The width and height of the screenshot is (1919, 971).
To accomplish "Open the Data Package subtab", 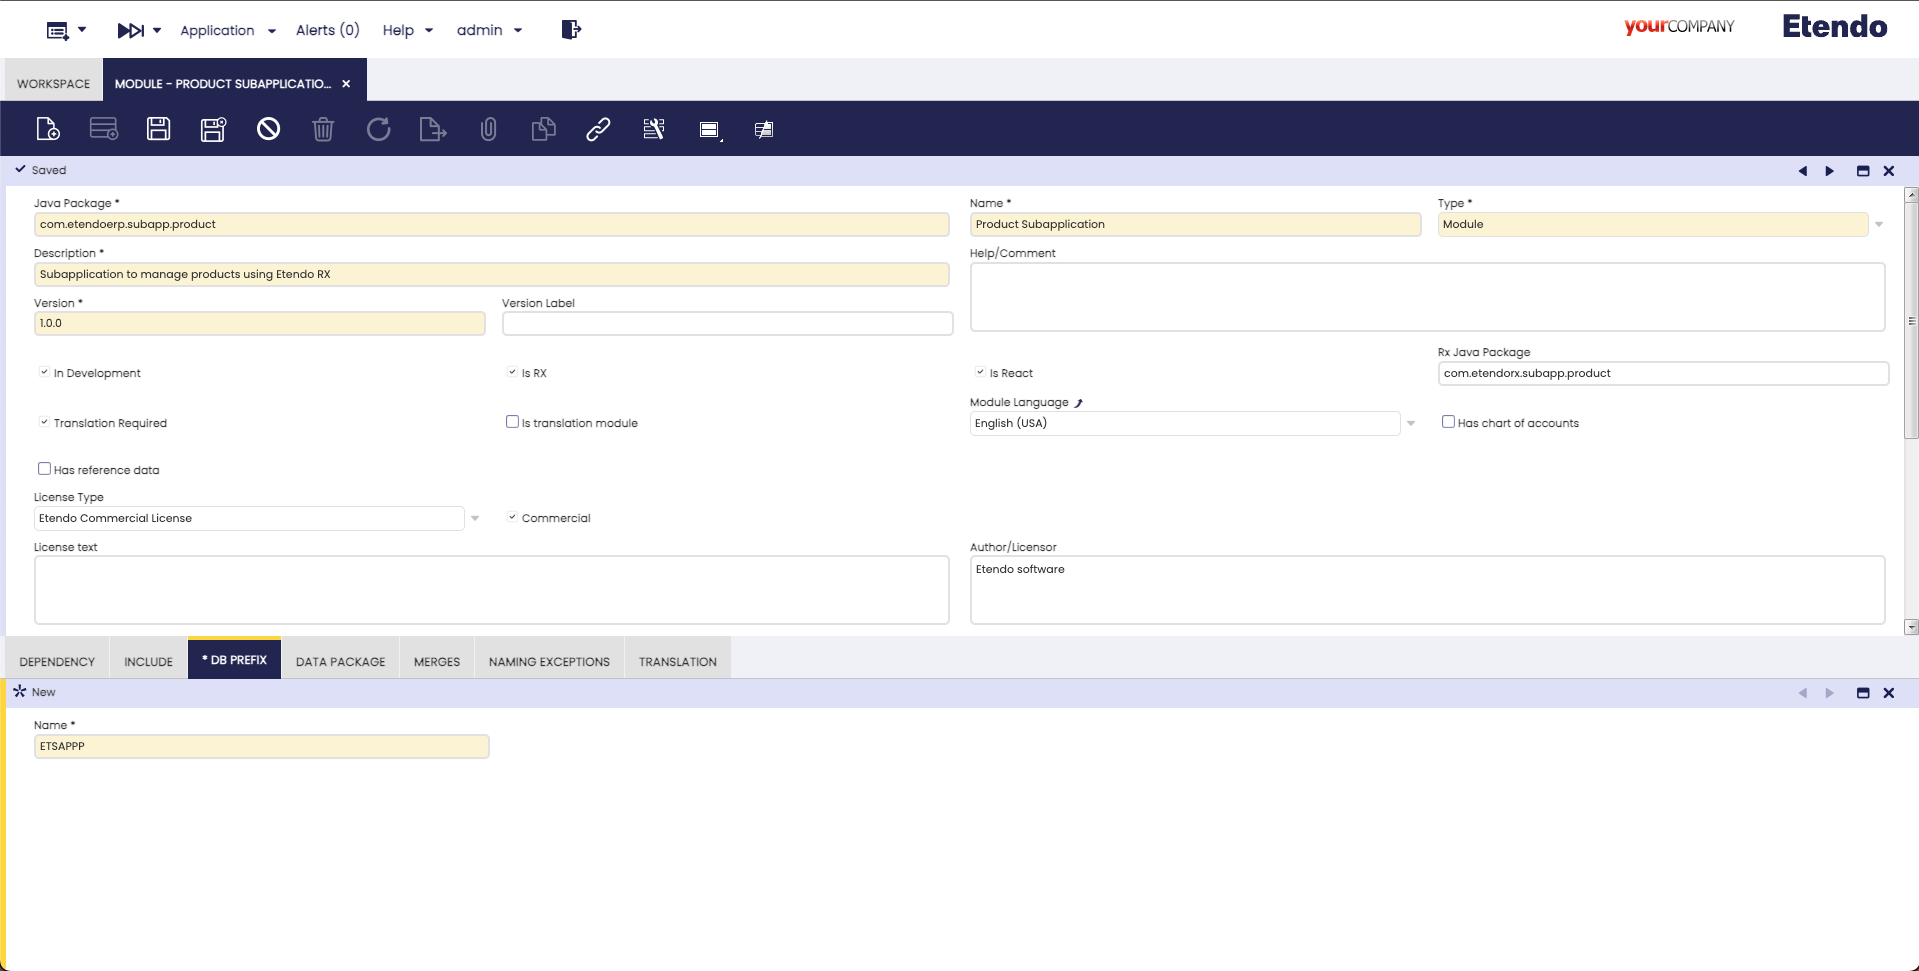I will click(340, 662).
